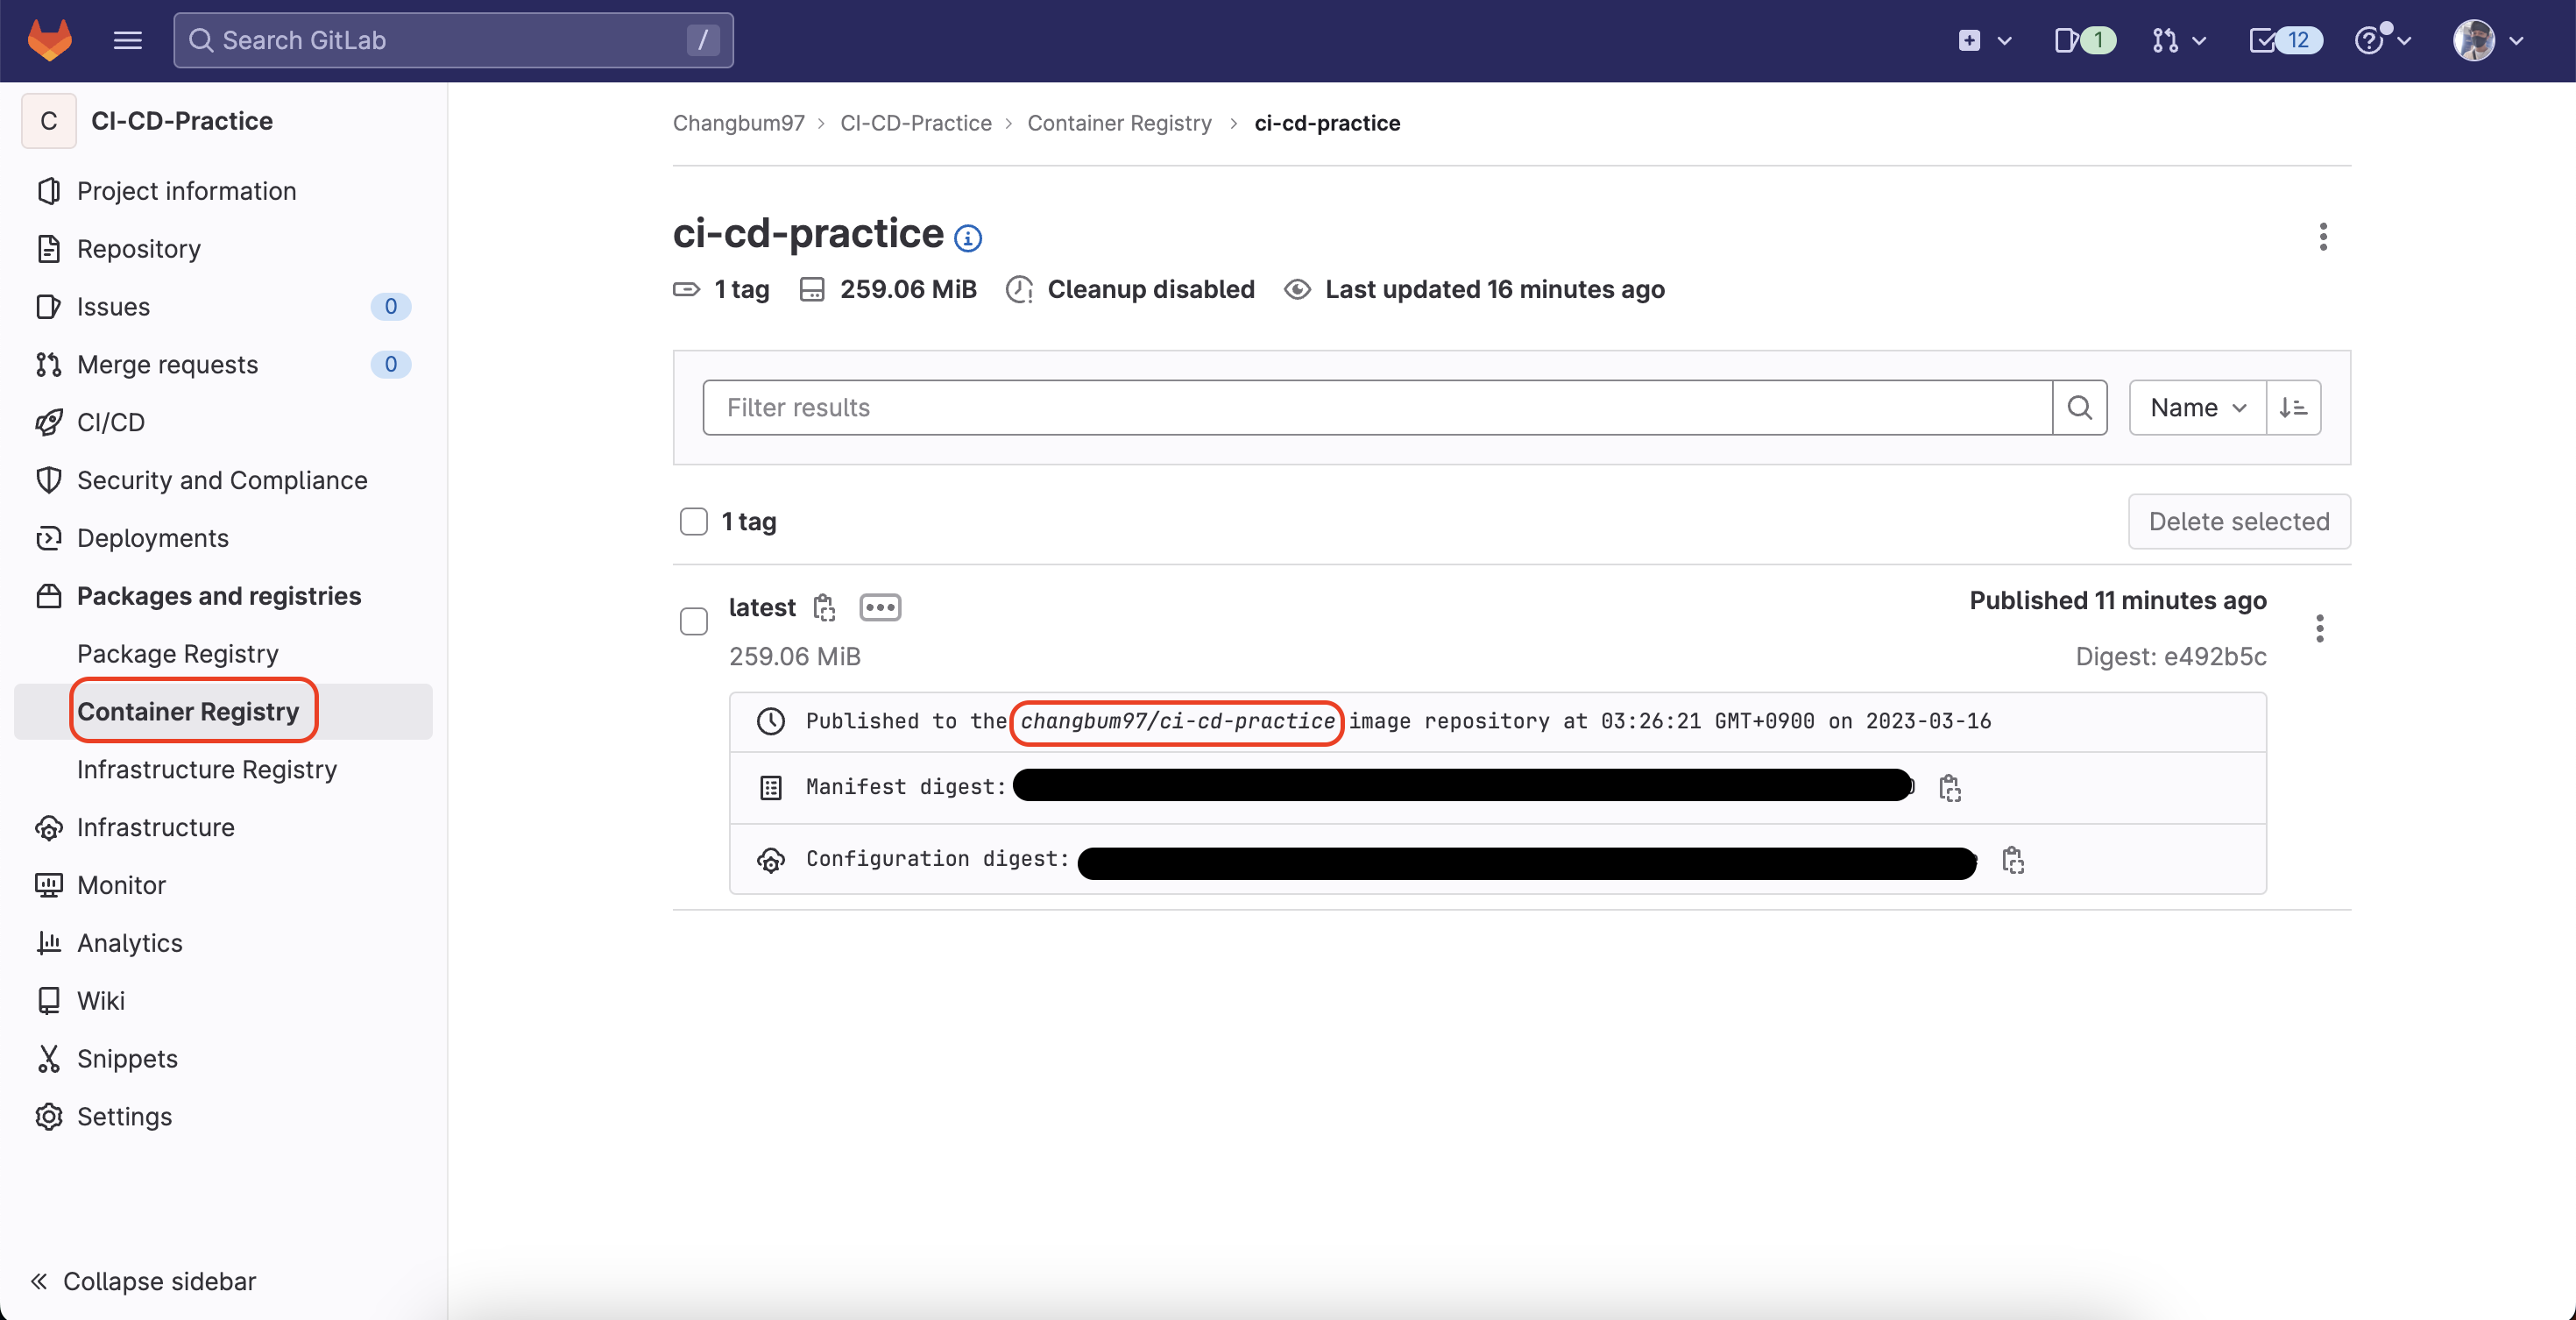Toggle details button for latest tag

[x=880, y=607]
